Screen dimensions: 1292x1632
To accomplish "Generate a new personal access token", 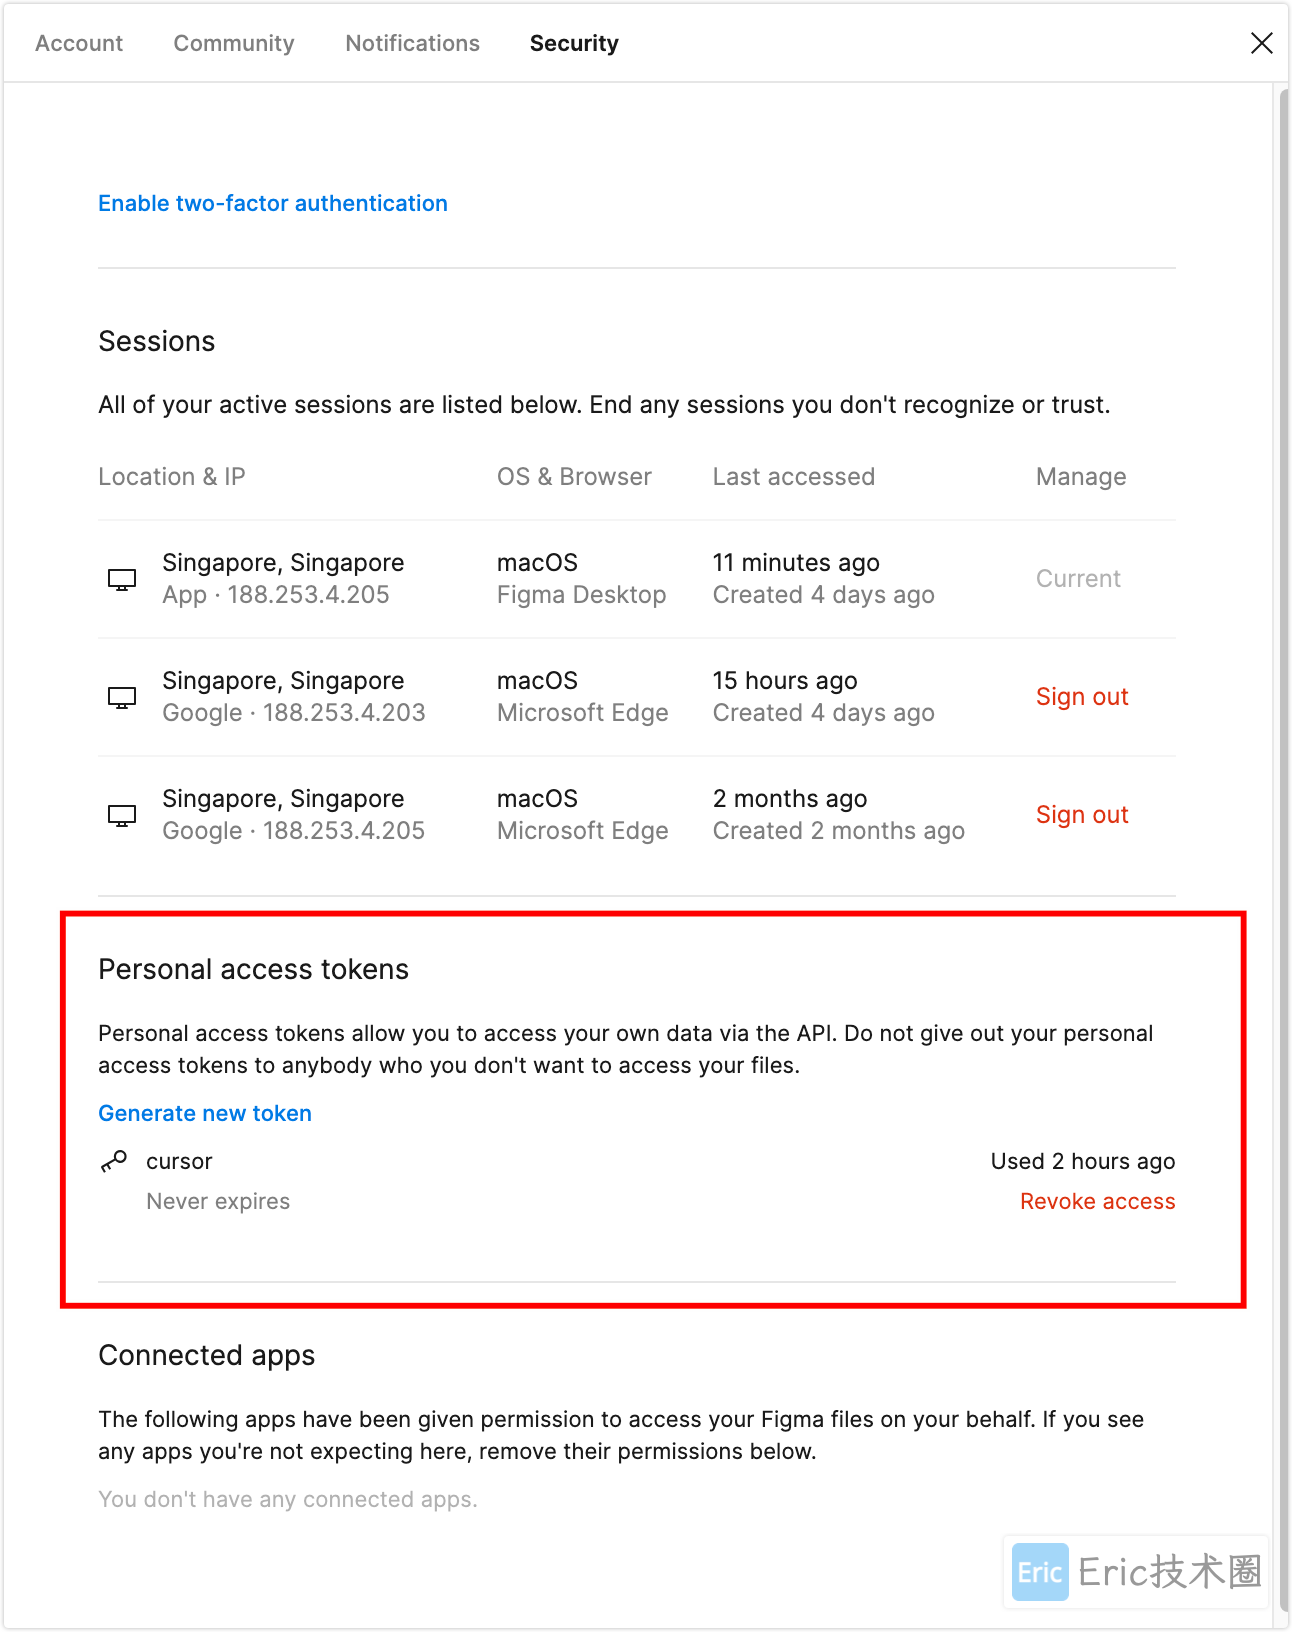I will coord(205,1113).
